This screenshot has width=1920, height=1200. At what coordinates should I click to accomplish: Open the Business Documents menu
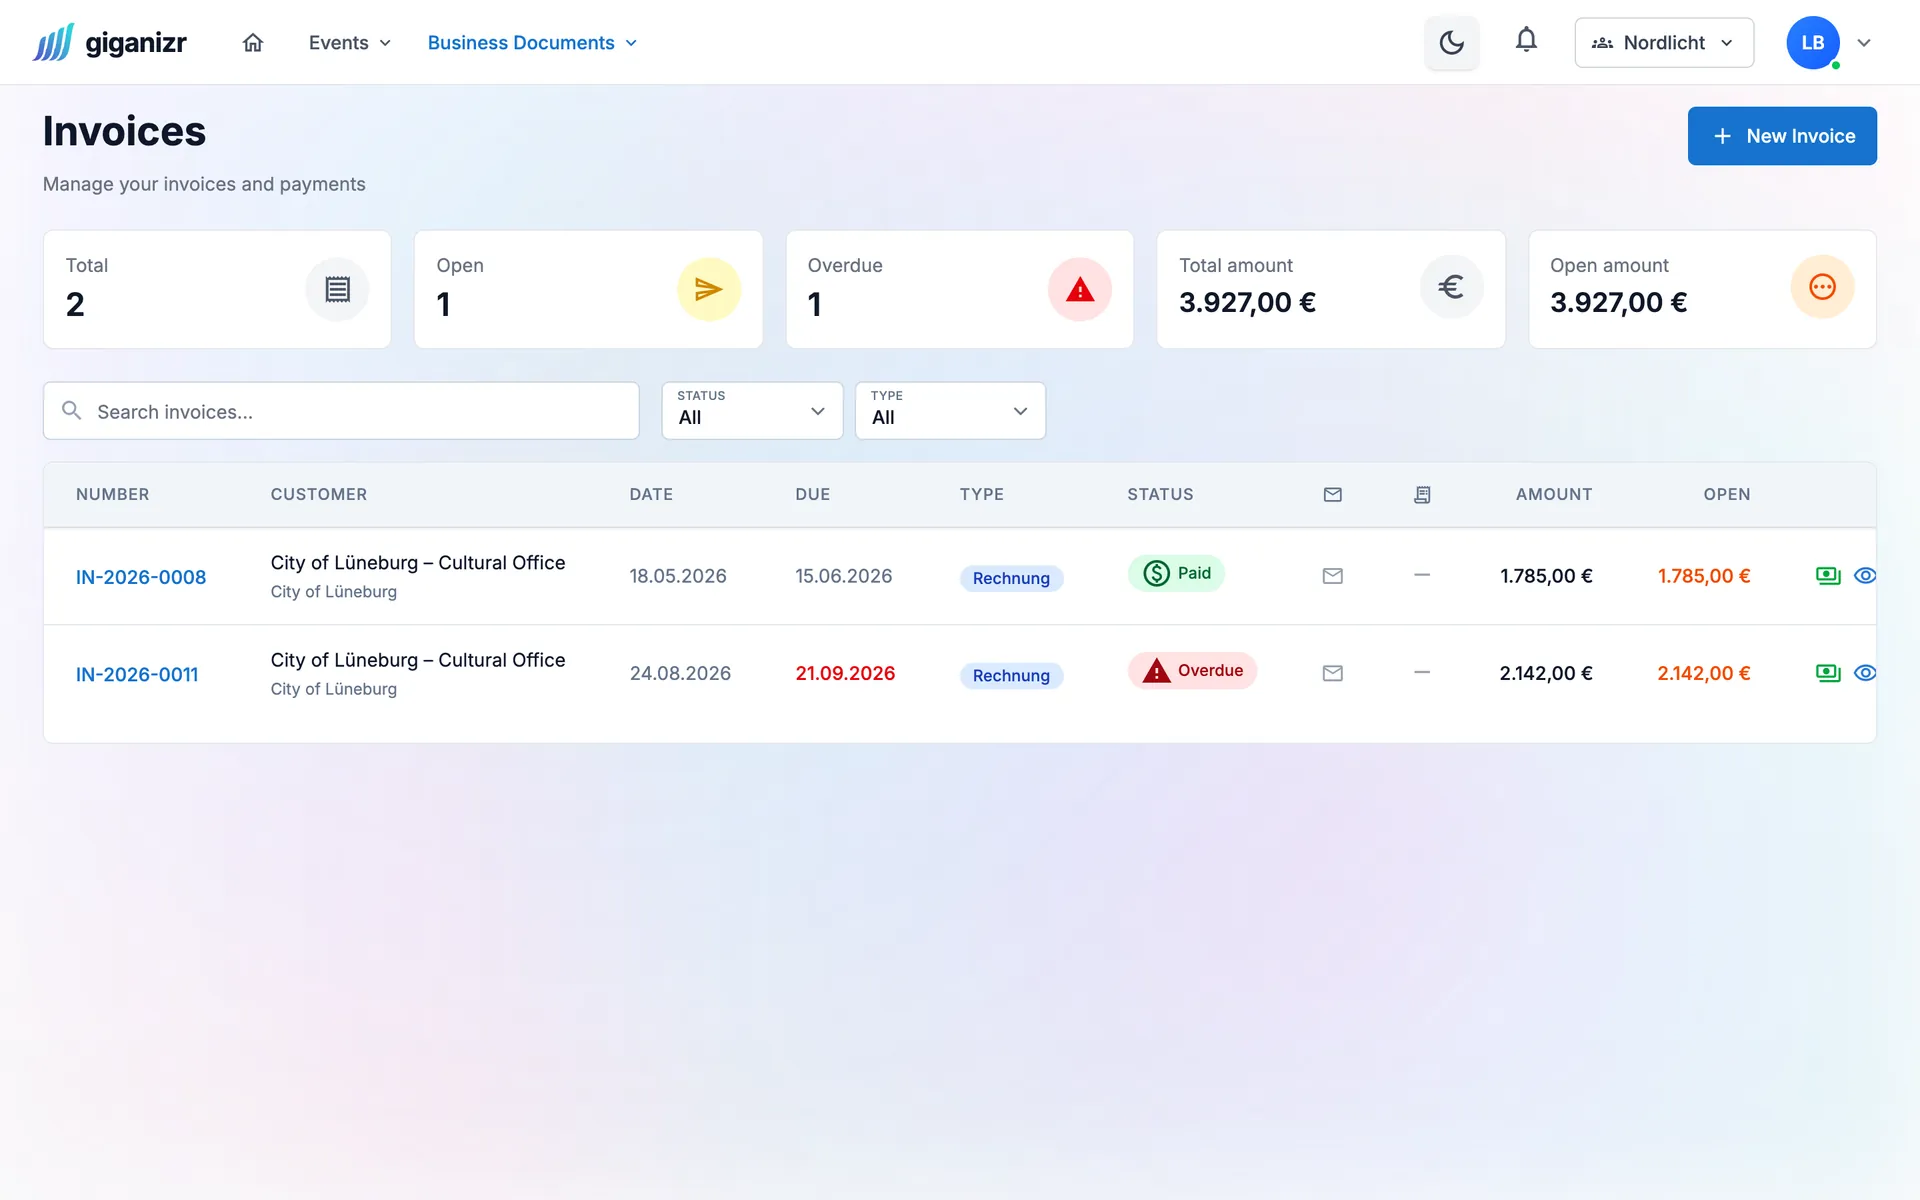tap(532, 43)
